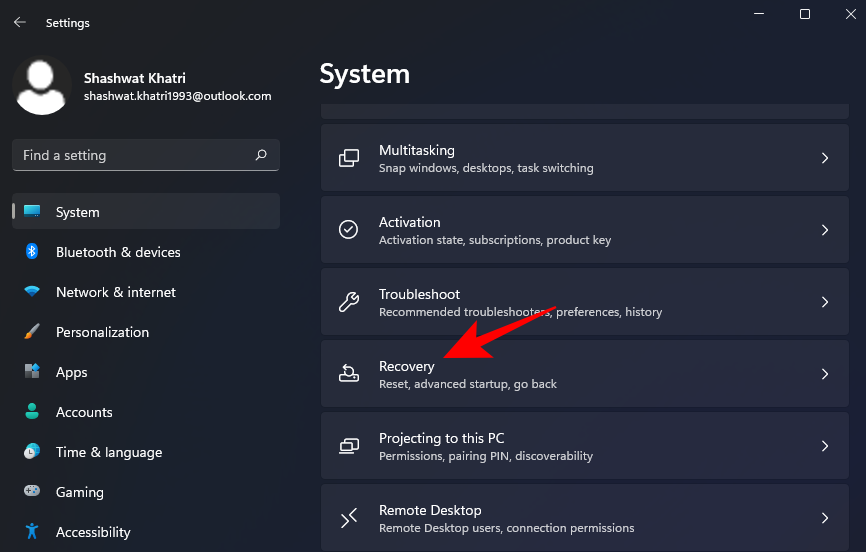Open Activation using the right chevron

click(824, 230)
